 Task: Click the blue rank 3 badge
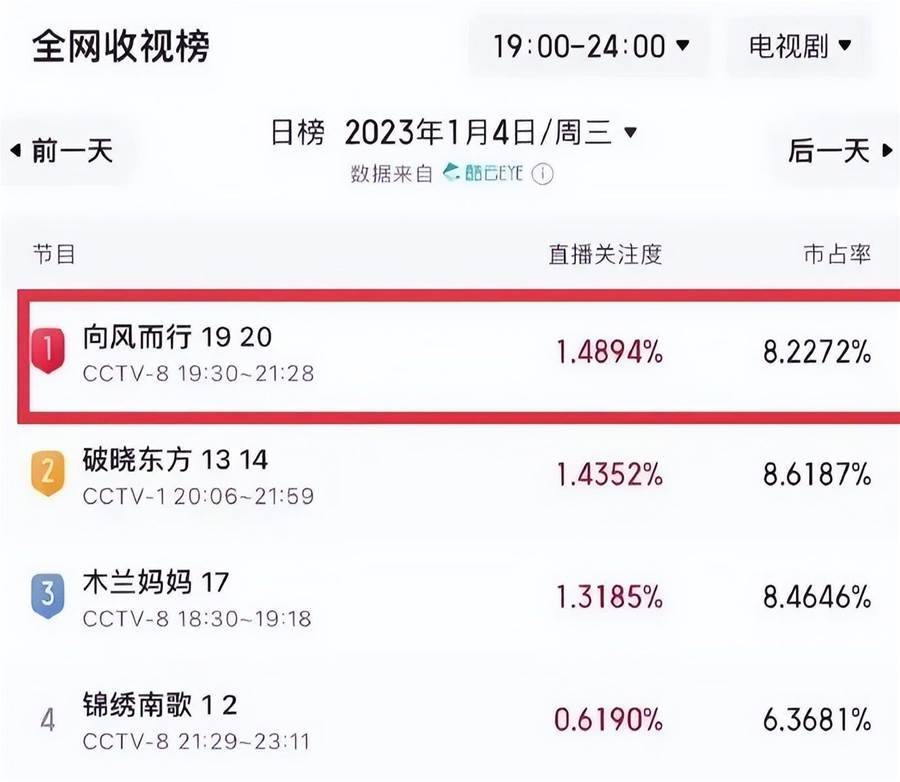48,596
